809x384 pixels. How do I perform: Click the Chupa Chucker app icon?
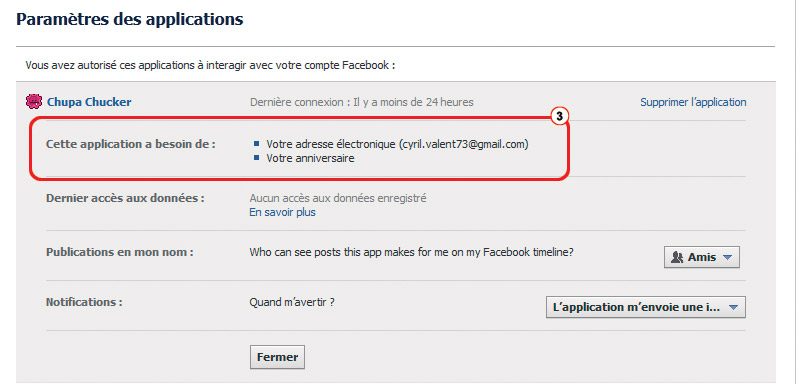[34, 102]
